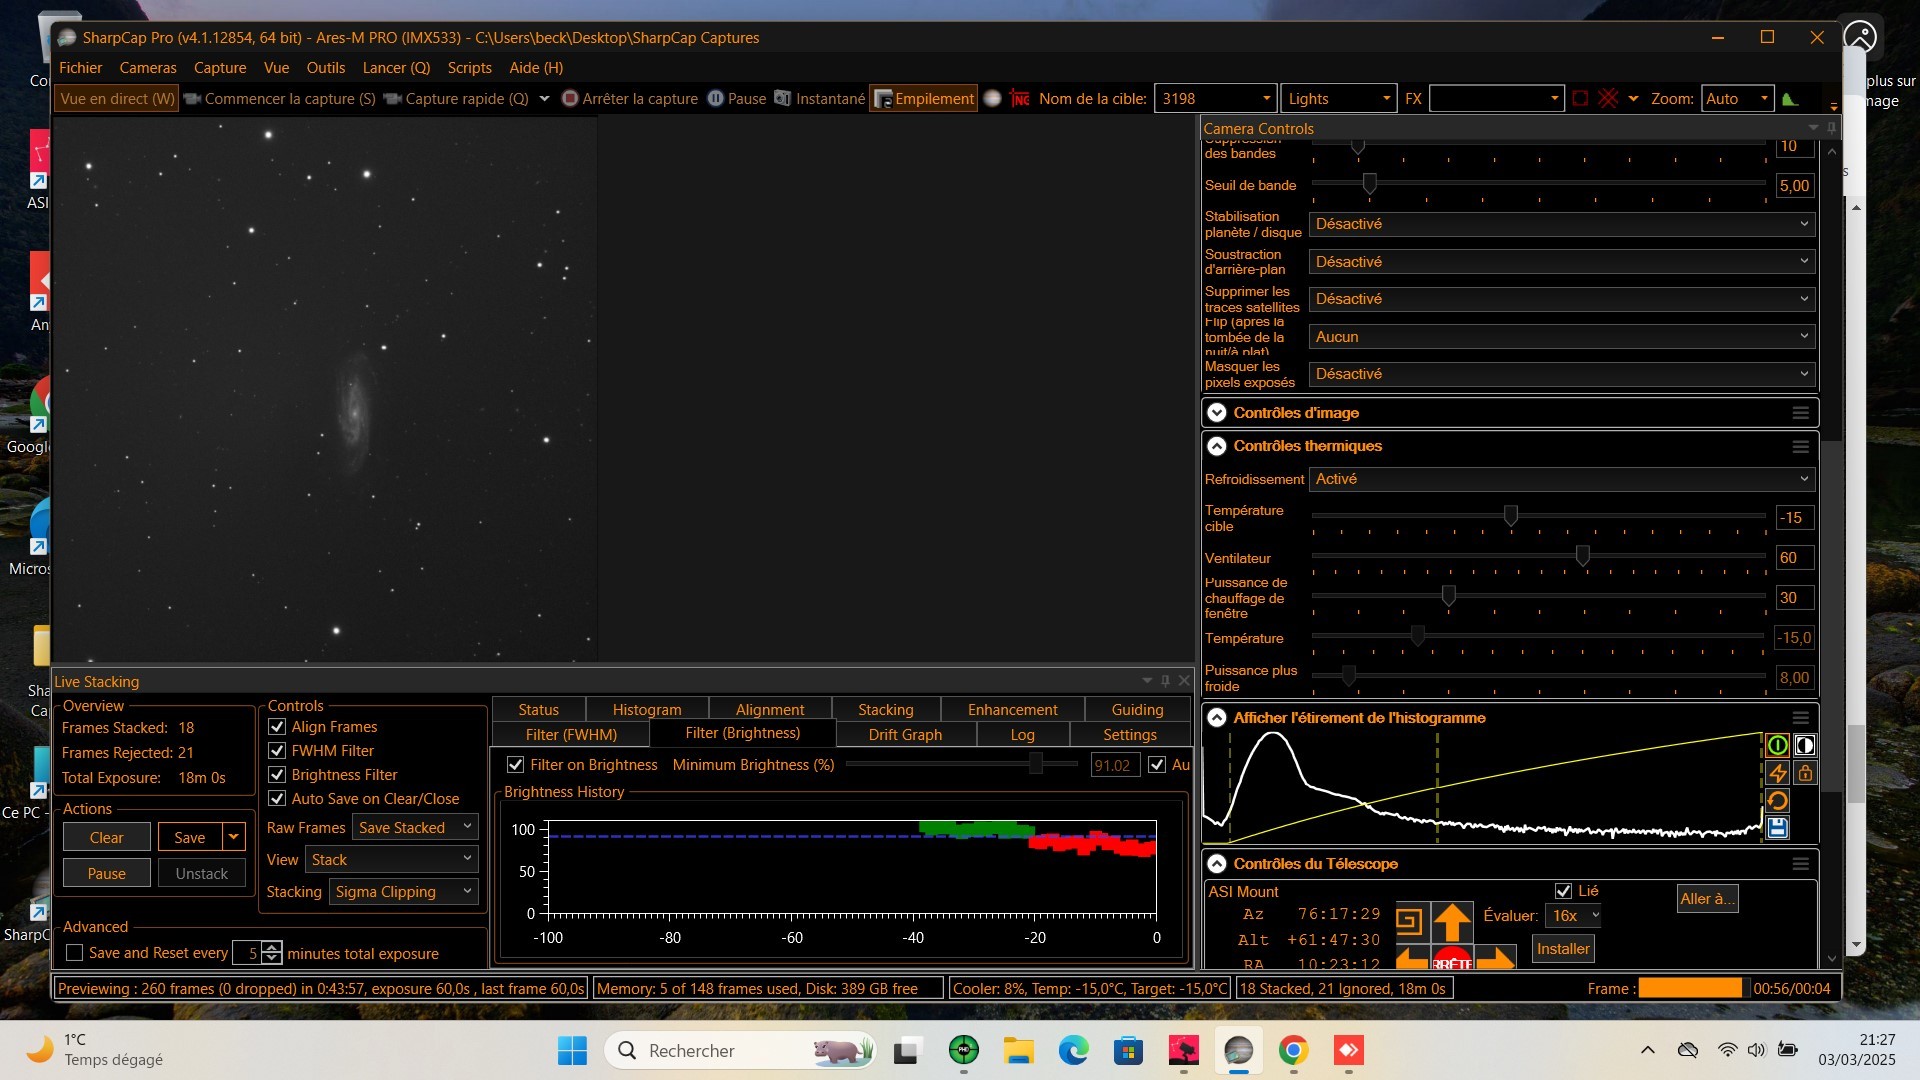The width and height of the screenshot is (1920, 1080).
Task: Click the green mini histogram toolbar icon
Action: coord(1790,98)
